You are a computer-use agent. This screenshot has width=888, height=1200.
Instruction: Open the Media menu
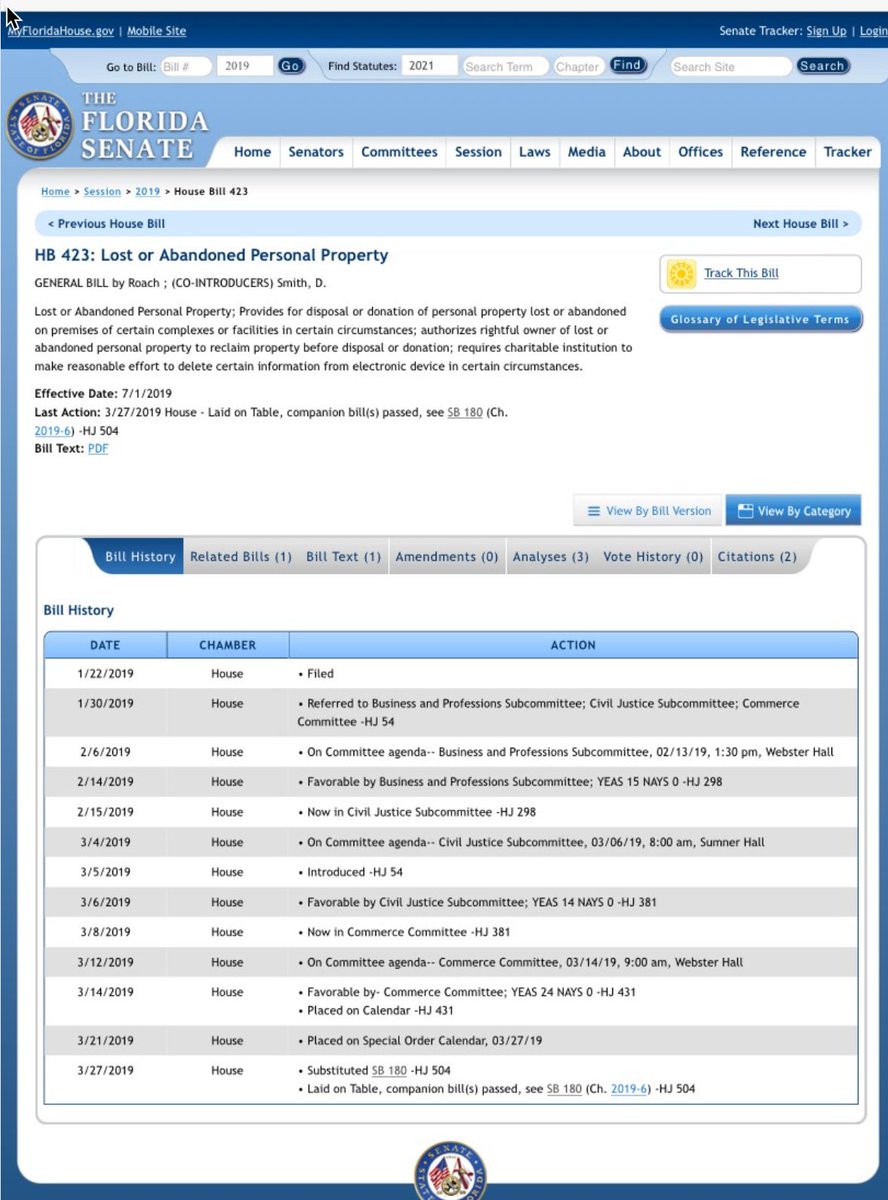point(587,152)
